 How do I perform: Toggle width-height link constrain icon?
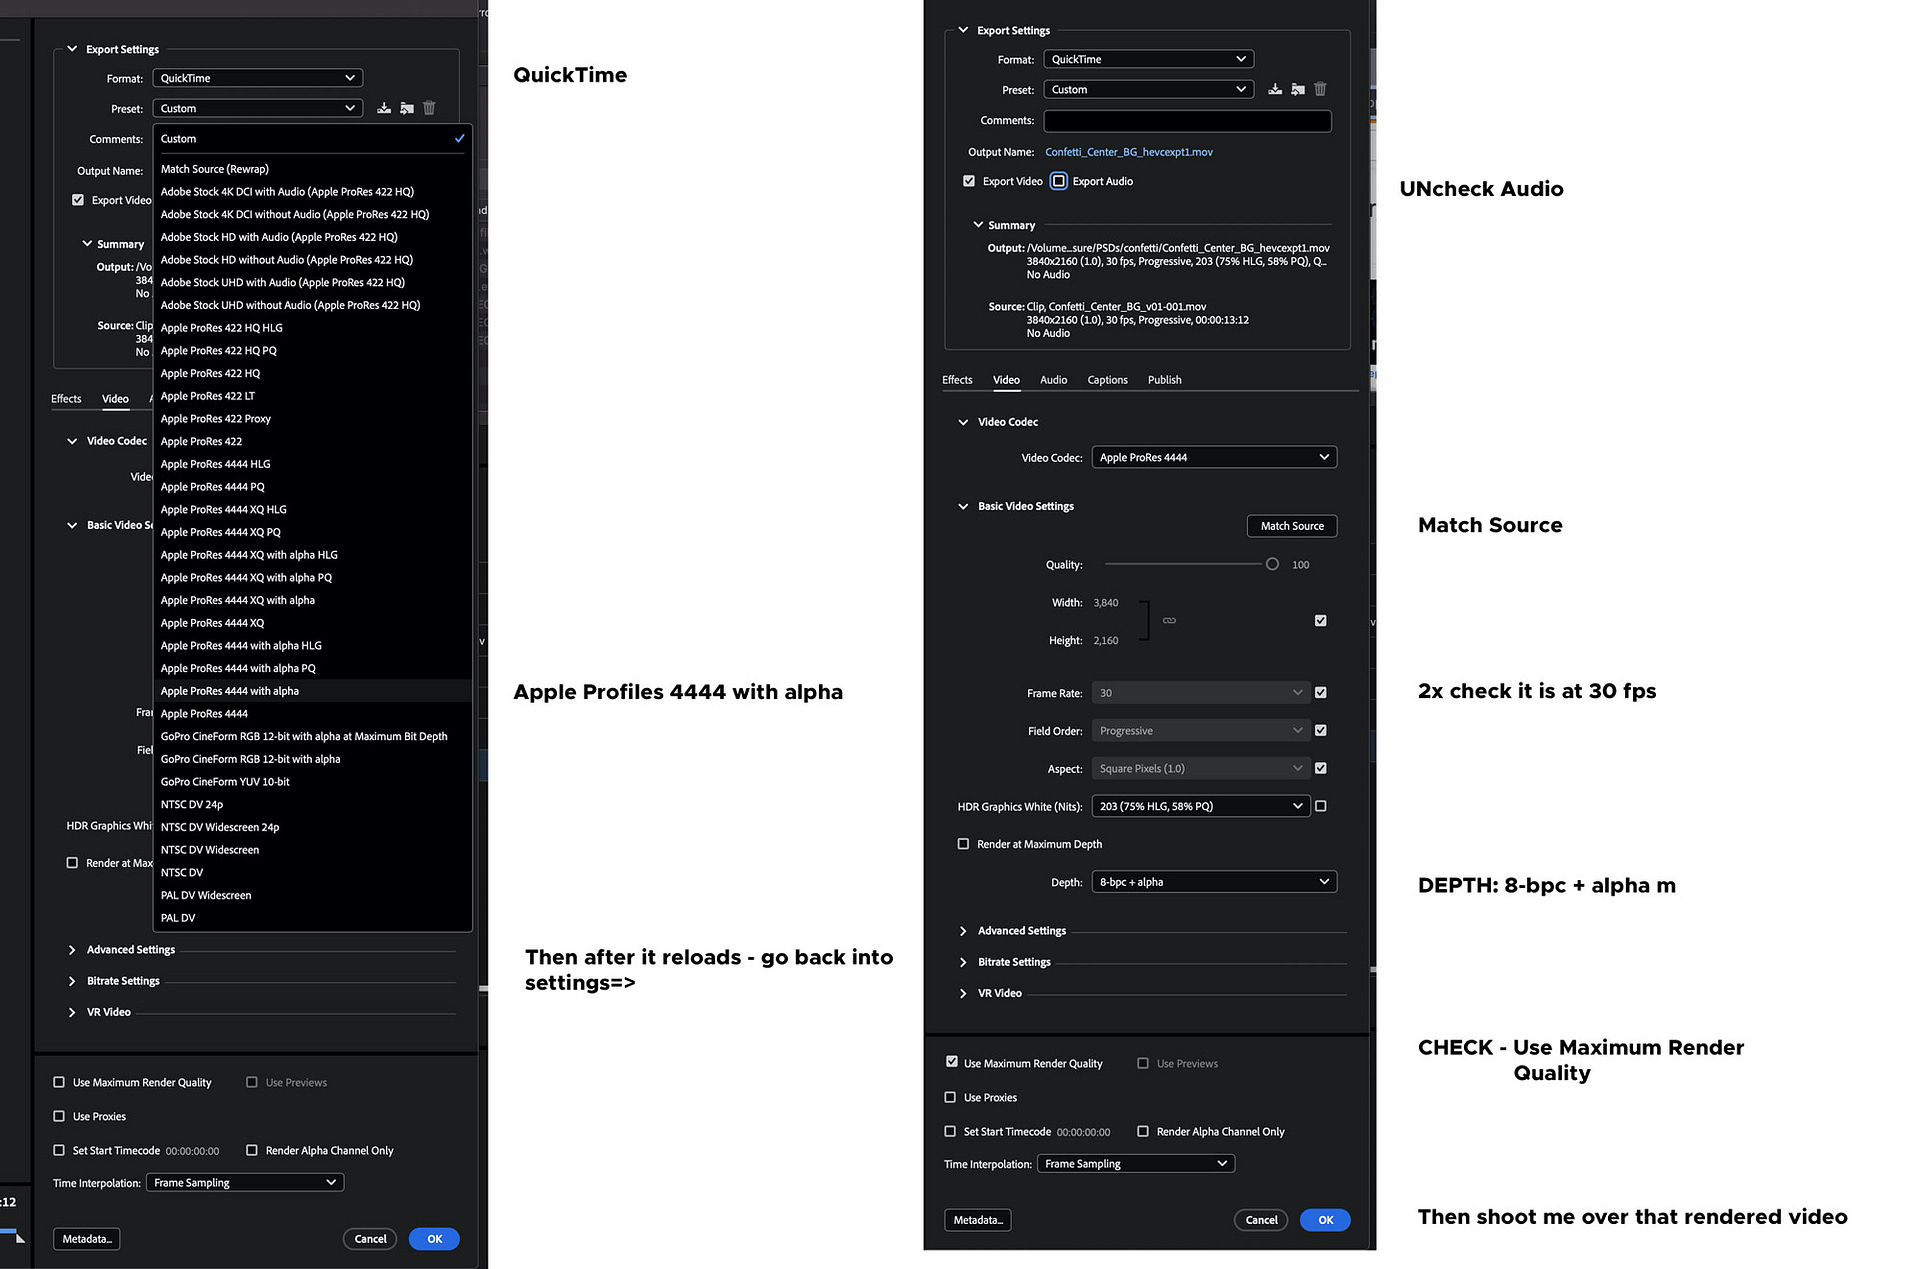click(1169, 621)
